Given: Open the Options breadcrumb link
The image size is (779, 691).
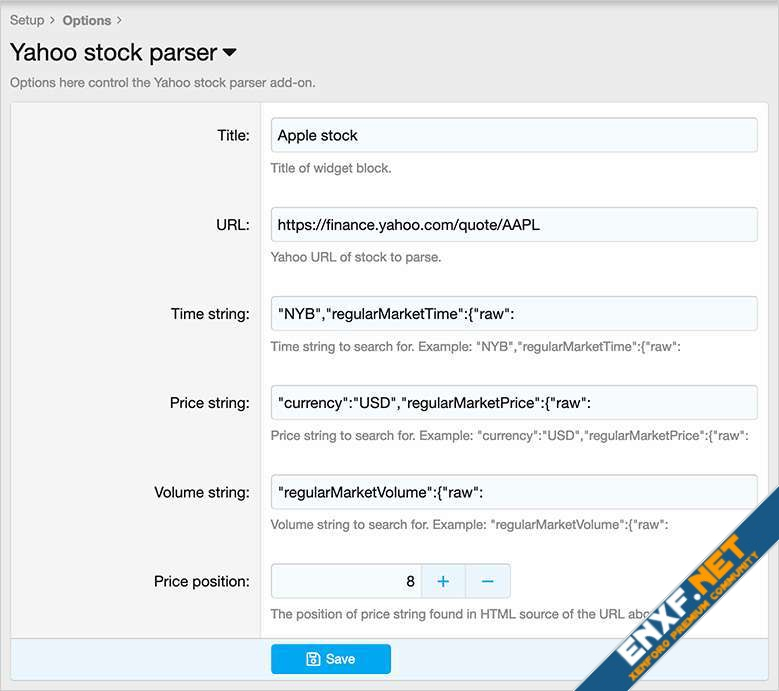Looking at the screenshot, I should click(86, 20).
